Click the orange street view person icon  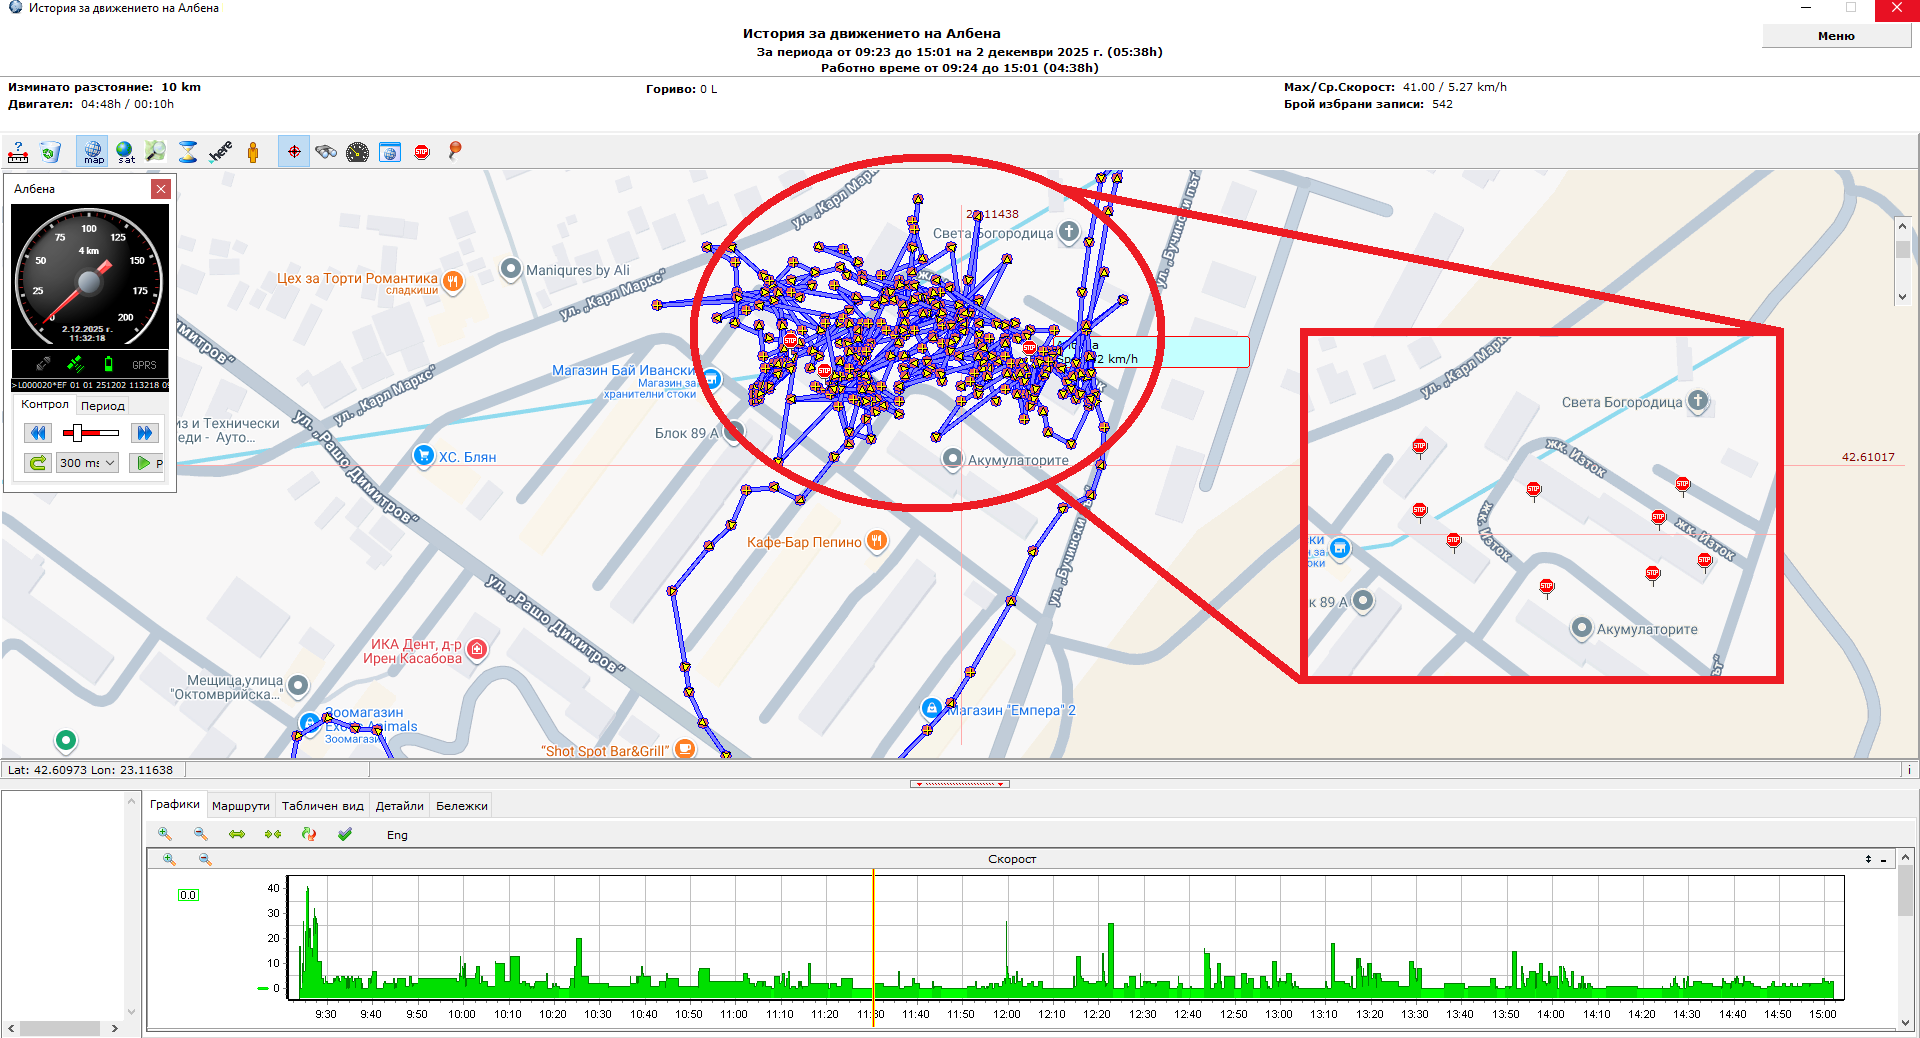click(x=253, y=152)
